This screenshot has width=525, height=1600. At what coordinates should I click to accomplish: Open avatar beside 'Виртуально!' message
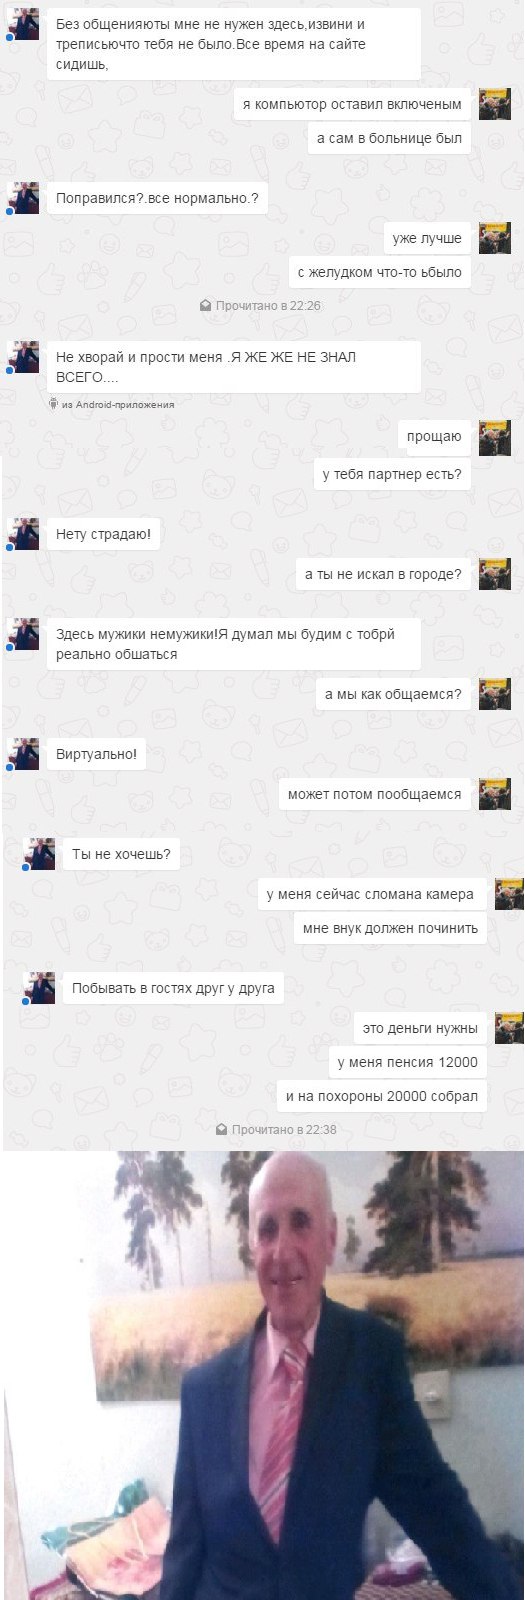click(23, 754)
